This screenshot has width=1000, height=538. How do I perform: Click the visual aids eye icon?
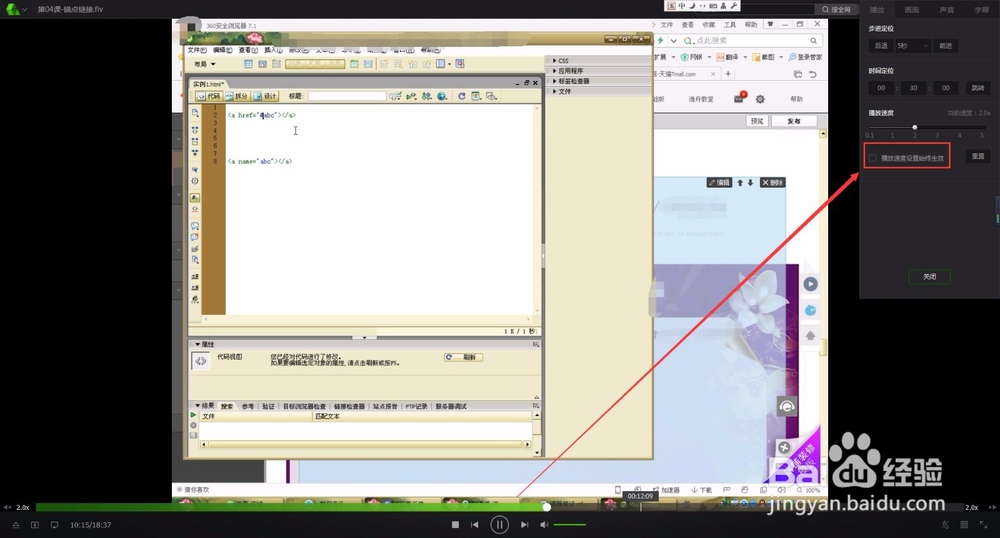tap(491, 96)
